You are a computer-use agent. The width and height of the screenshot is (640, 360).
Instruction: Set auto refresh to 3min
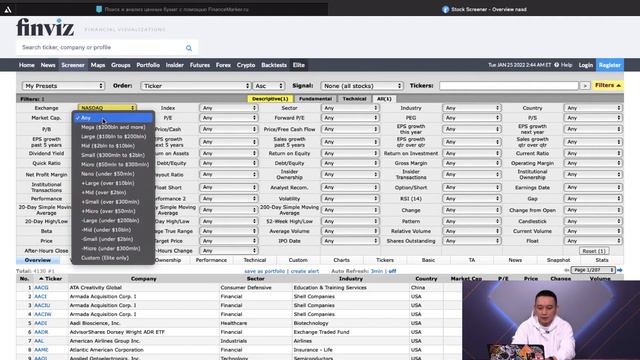coord(377,271)
